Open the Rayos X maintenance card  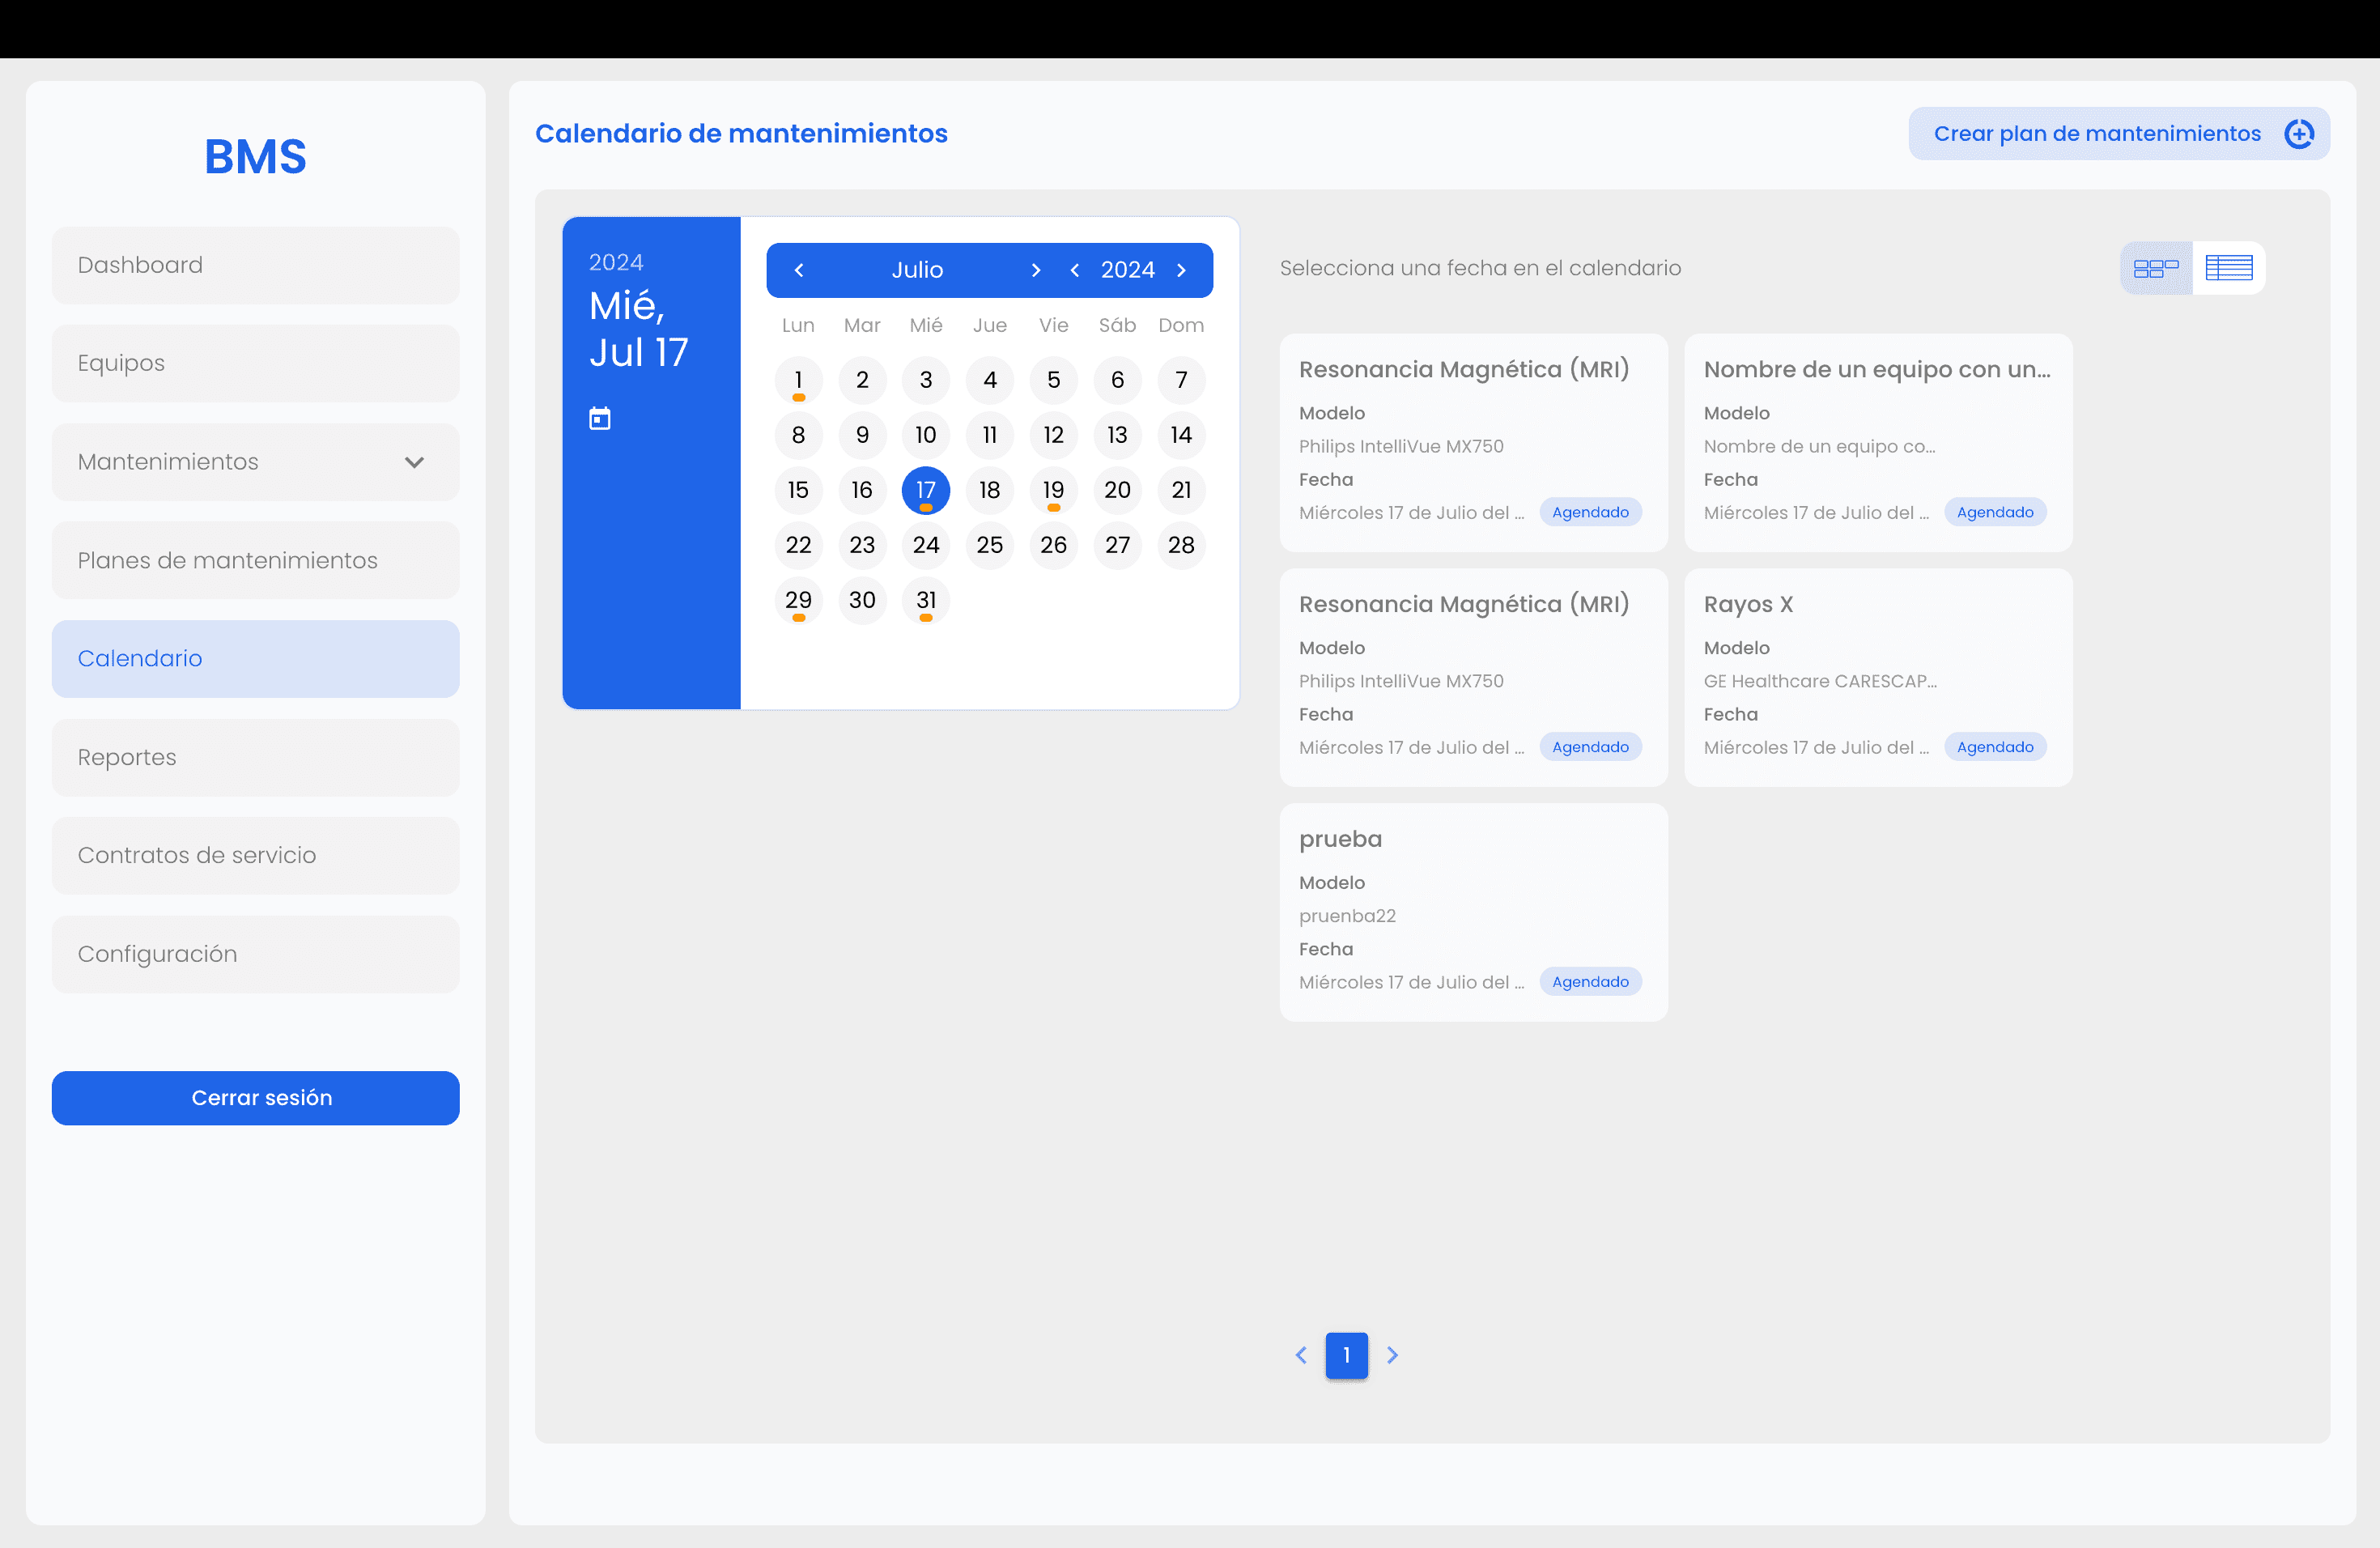(x=1878, y=678)
